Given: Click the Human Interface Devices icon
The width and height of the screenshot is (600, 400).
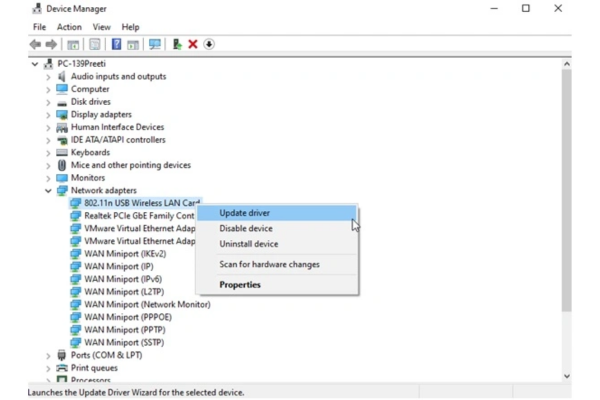Looking at the screenshot, I should (x=62, y=127).
